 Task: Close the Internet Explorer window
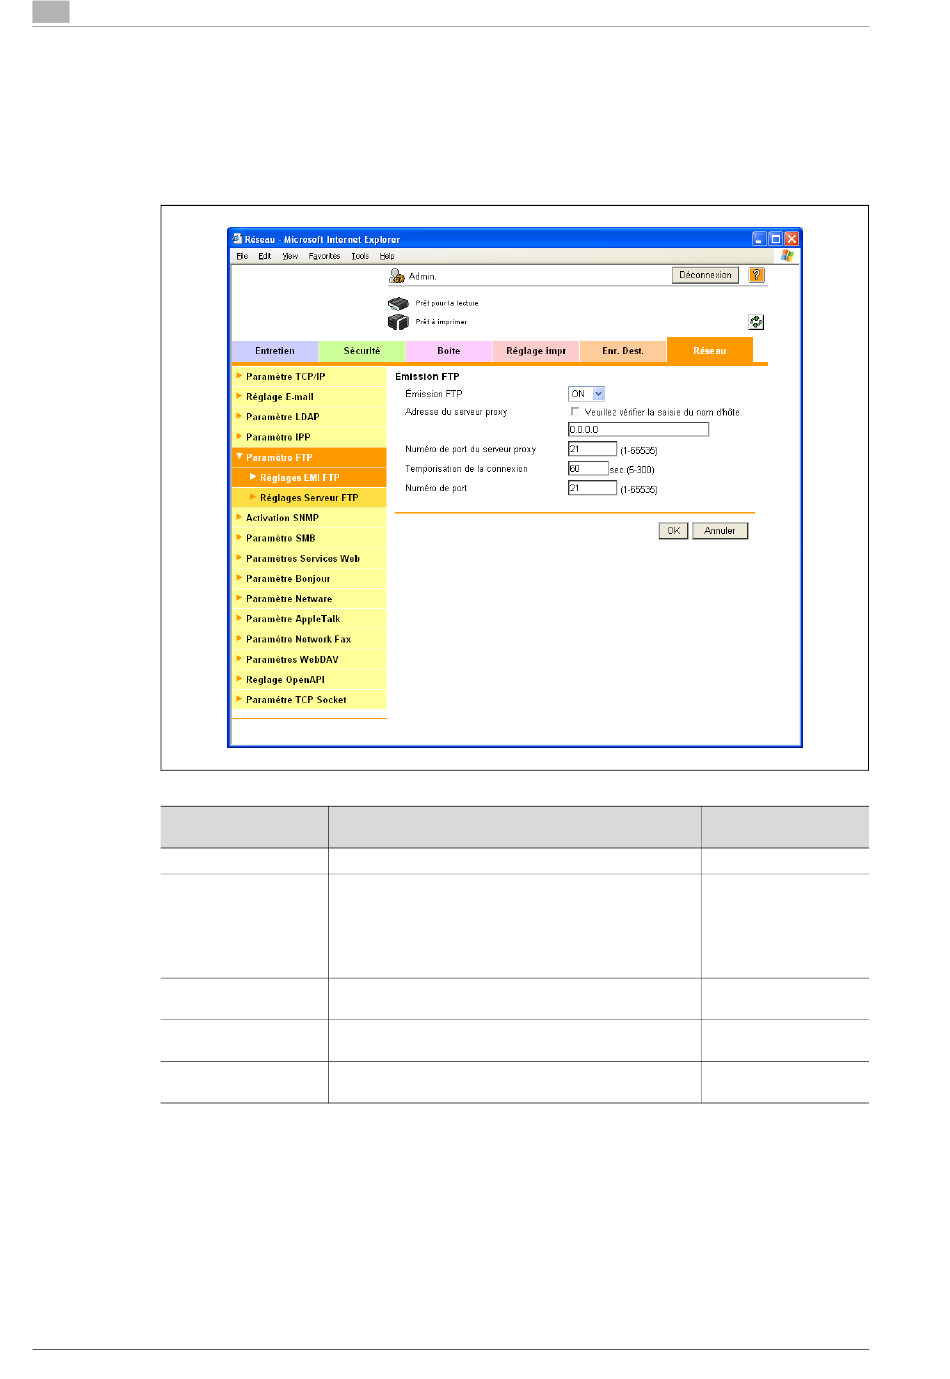791,239
